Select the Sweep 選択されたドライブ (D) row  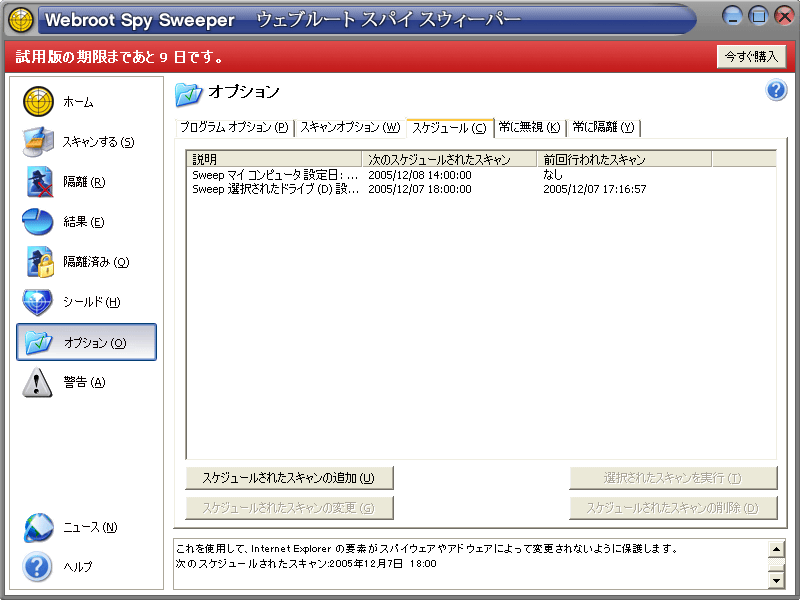point(481,189)
